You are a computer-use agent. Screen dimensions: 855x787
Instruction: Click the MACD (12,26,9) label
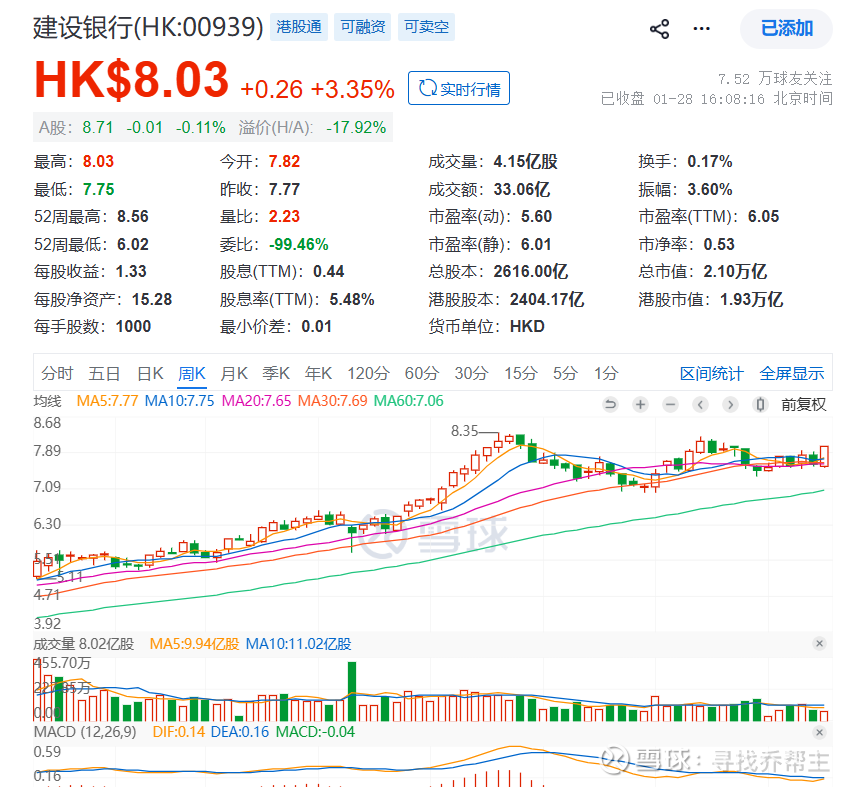(x=85, y=732)
